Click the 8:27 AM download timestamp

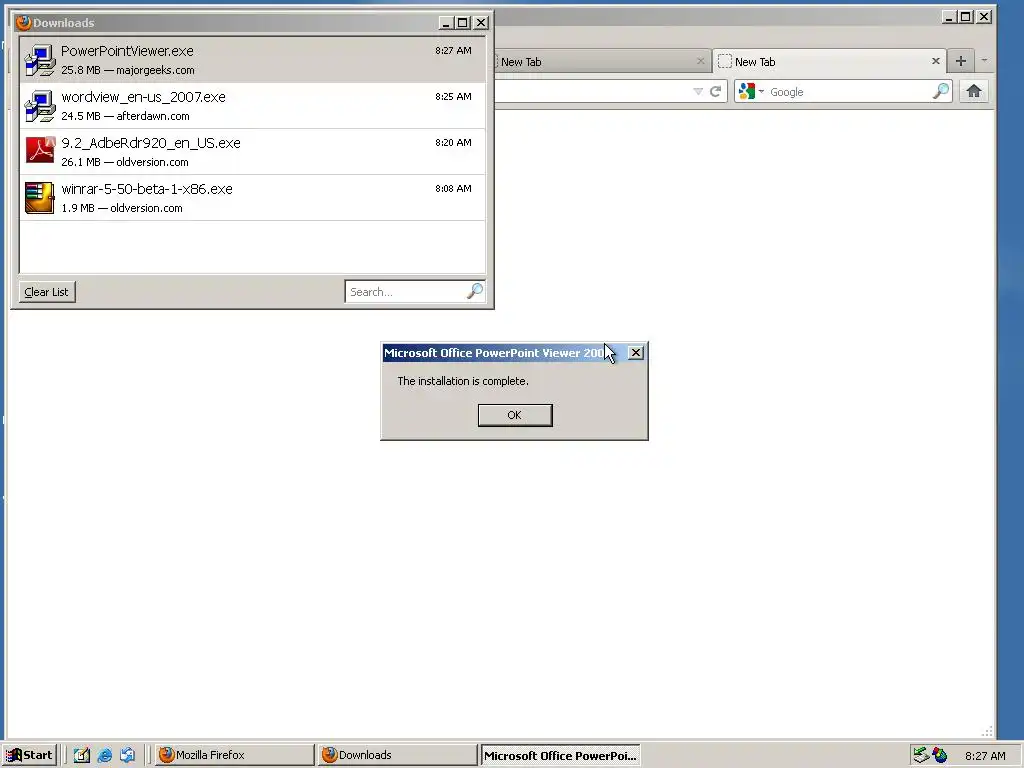[x=453, y=50]
